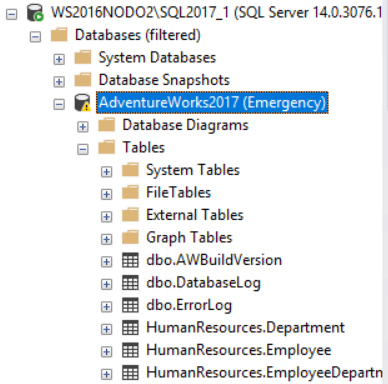Select the System Tables label
The image size is (388, 384).
193,170
